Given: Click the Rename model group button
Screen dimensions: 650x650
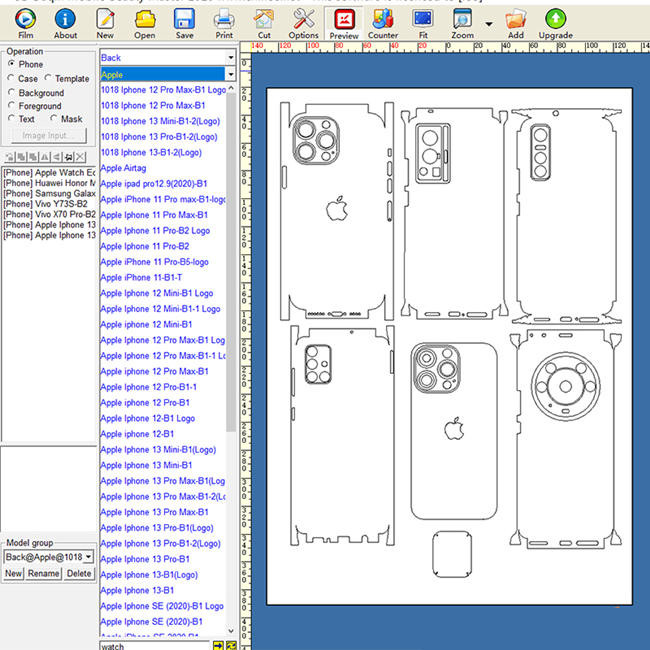Looking at the screenshot, I should (44, 573).
